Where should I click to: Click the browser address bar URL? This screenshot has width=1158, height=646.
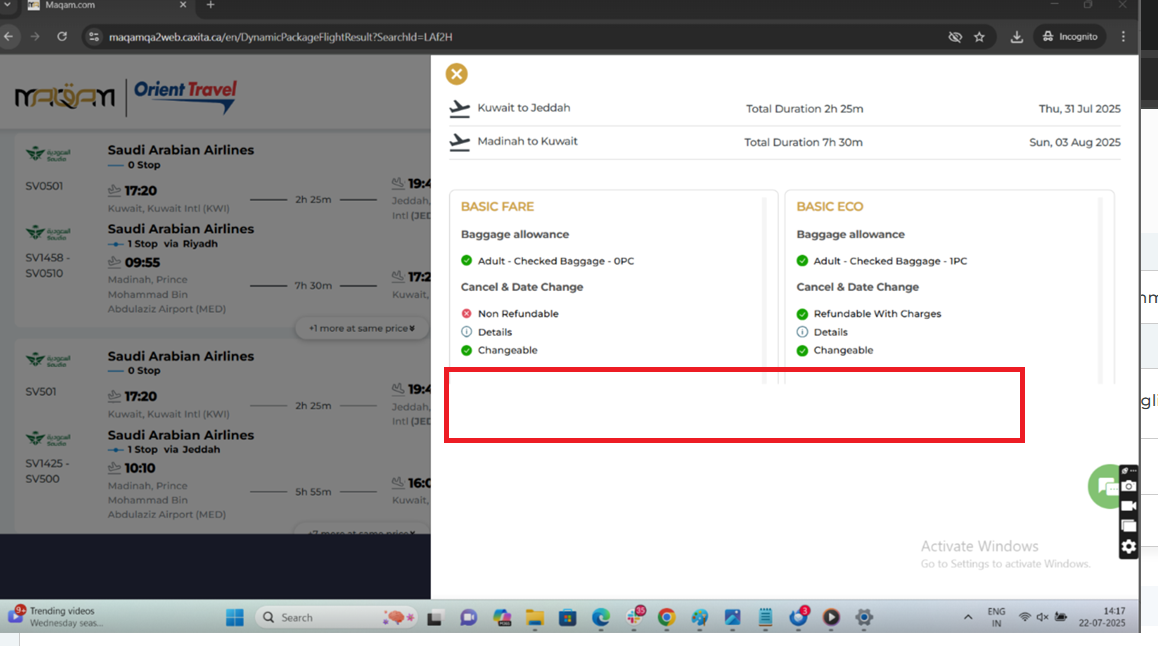click(x=280, y=37)
